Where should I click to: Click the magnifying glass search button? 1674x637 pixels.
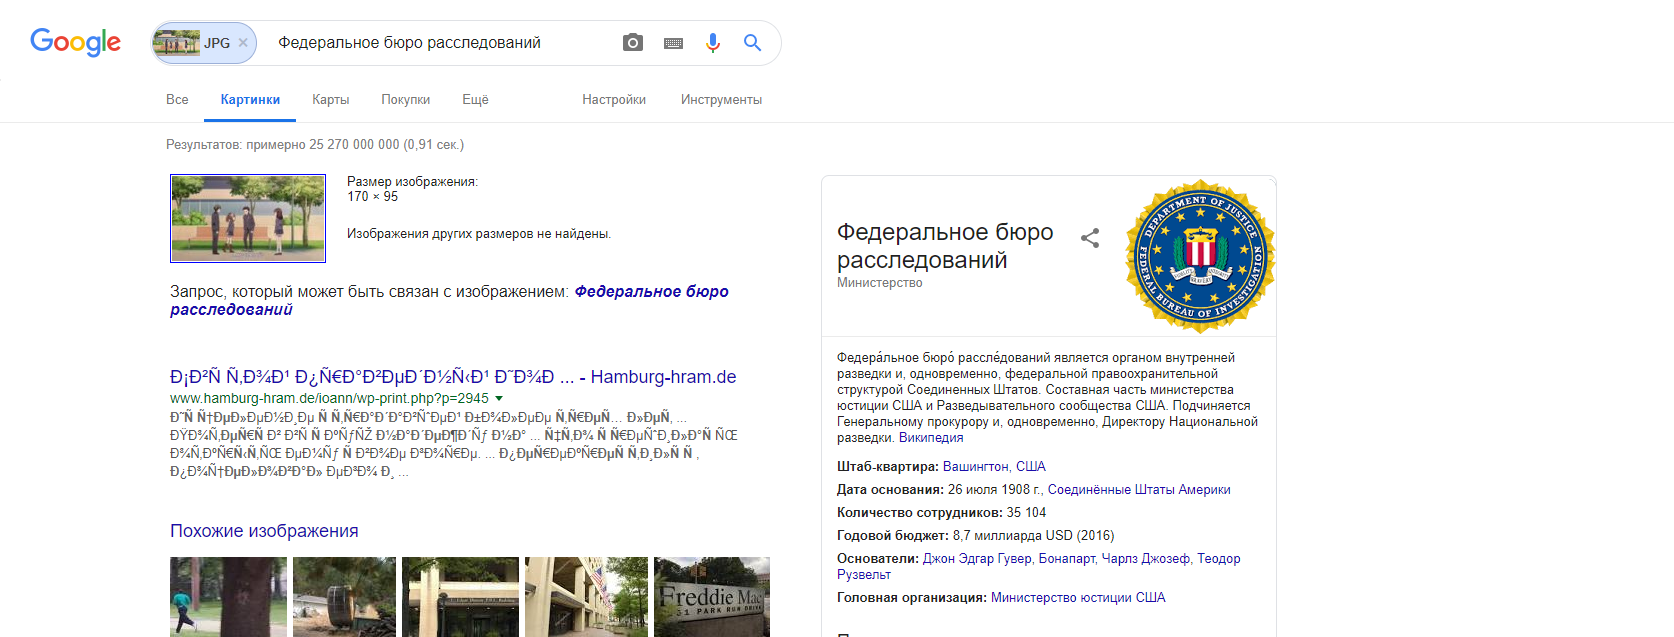click(753, 43)
